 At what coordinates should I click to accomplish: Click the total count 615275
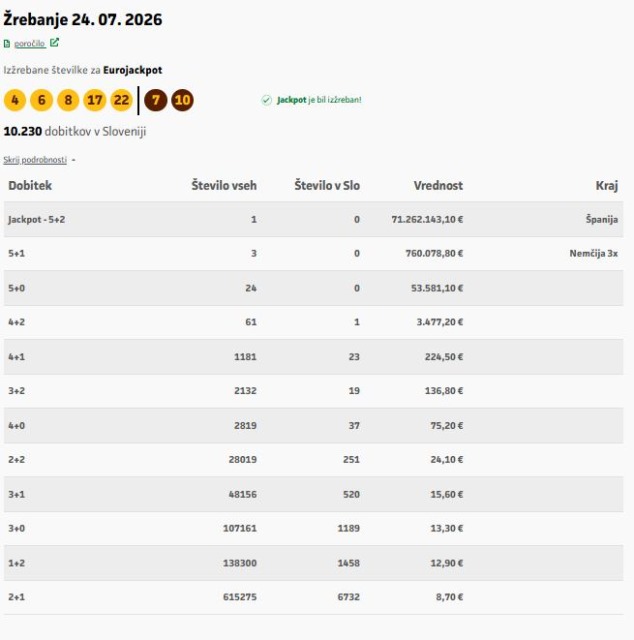(x=240, y=597)
